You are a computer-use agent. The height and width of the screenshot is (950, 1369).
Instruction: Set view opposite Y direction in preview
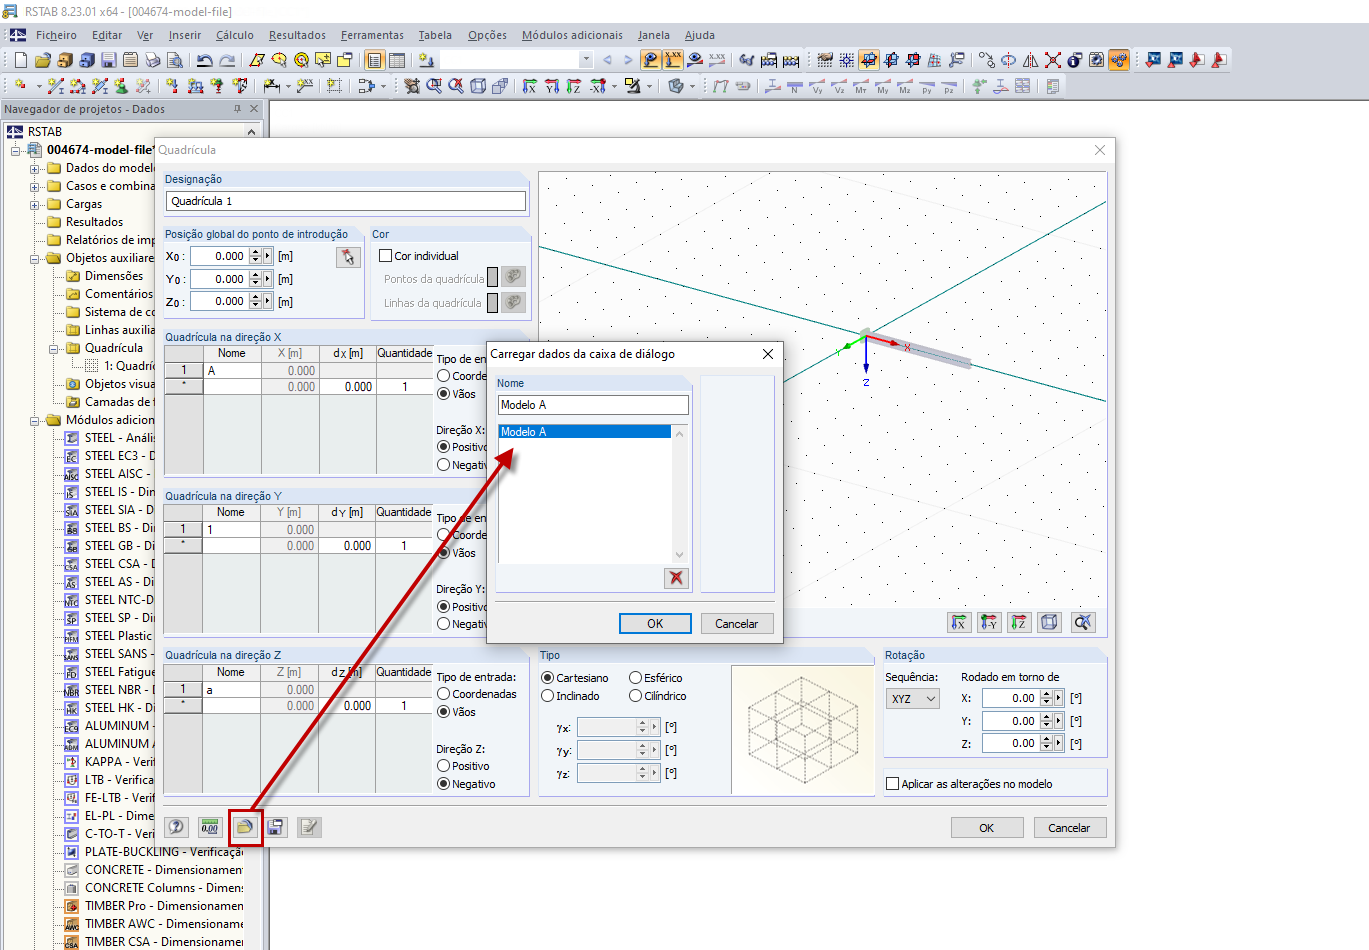coord(989,622)
